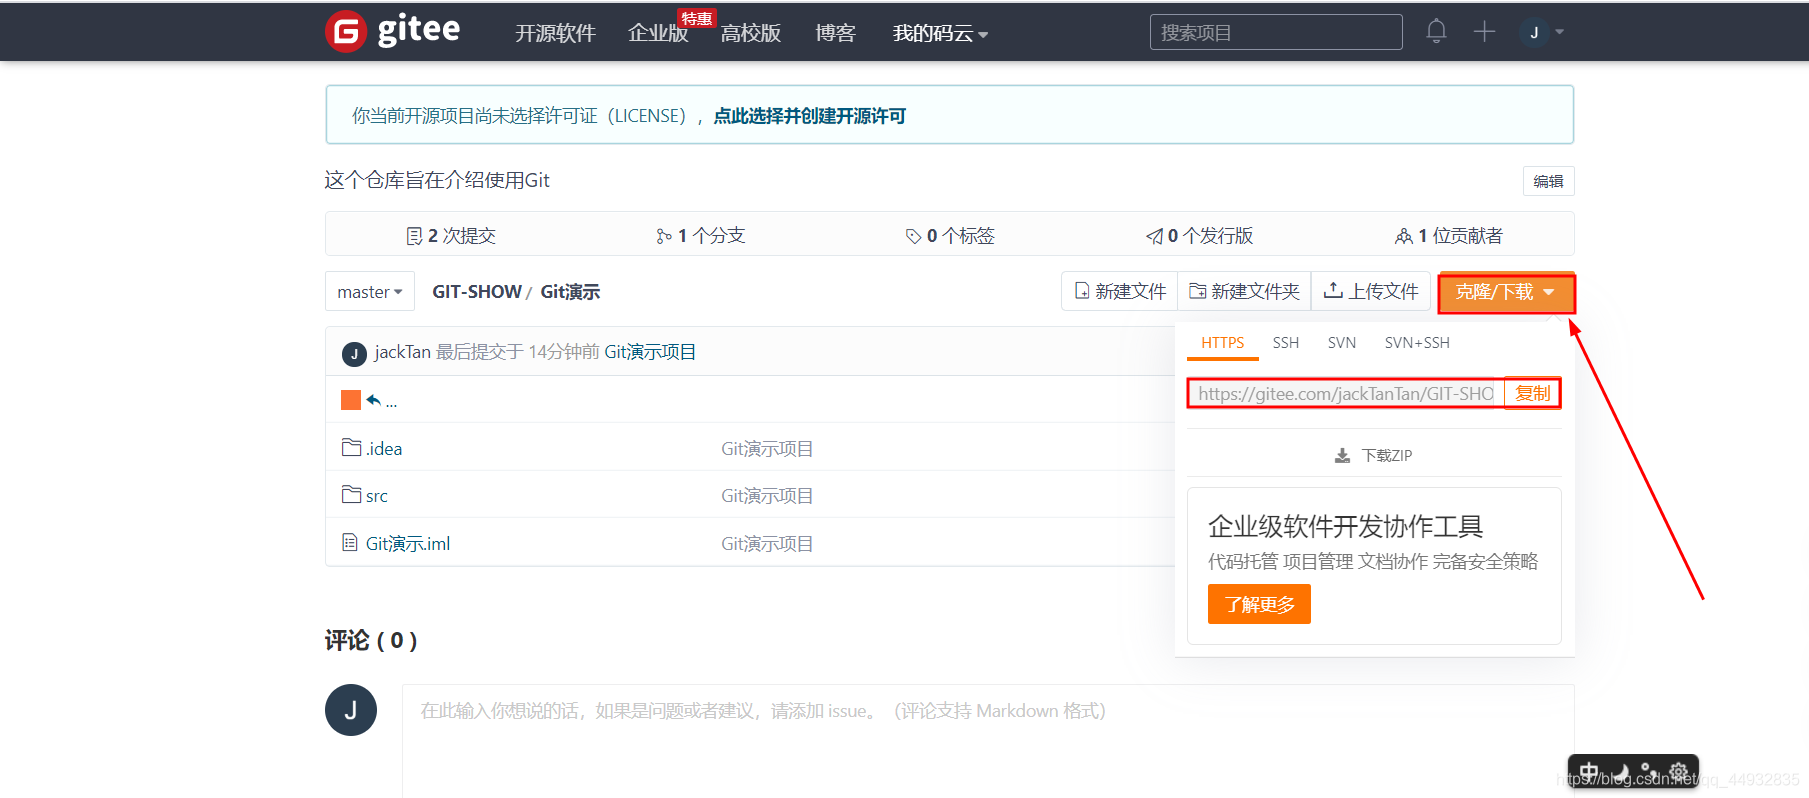Click the comment text area
The height and width of the screenshot is (798, 1809).
pos(988,741)
